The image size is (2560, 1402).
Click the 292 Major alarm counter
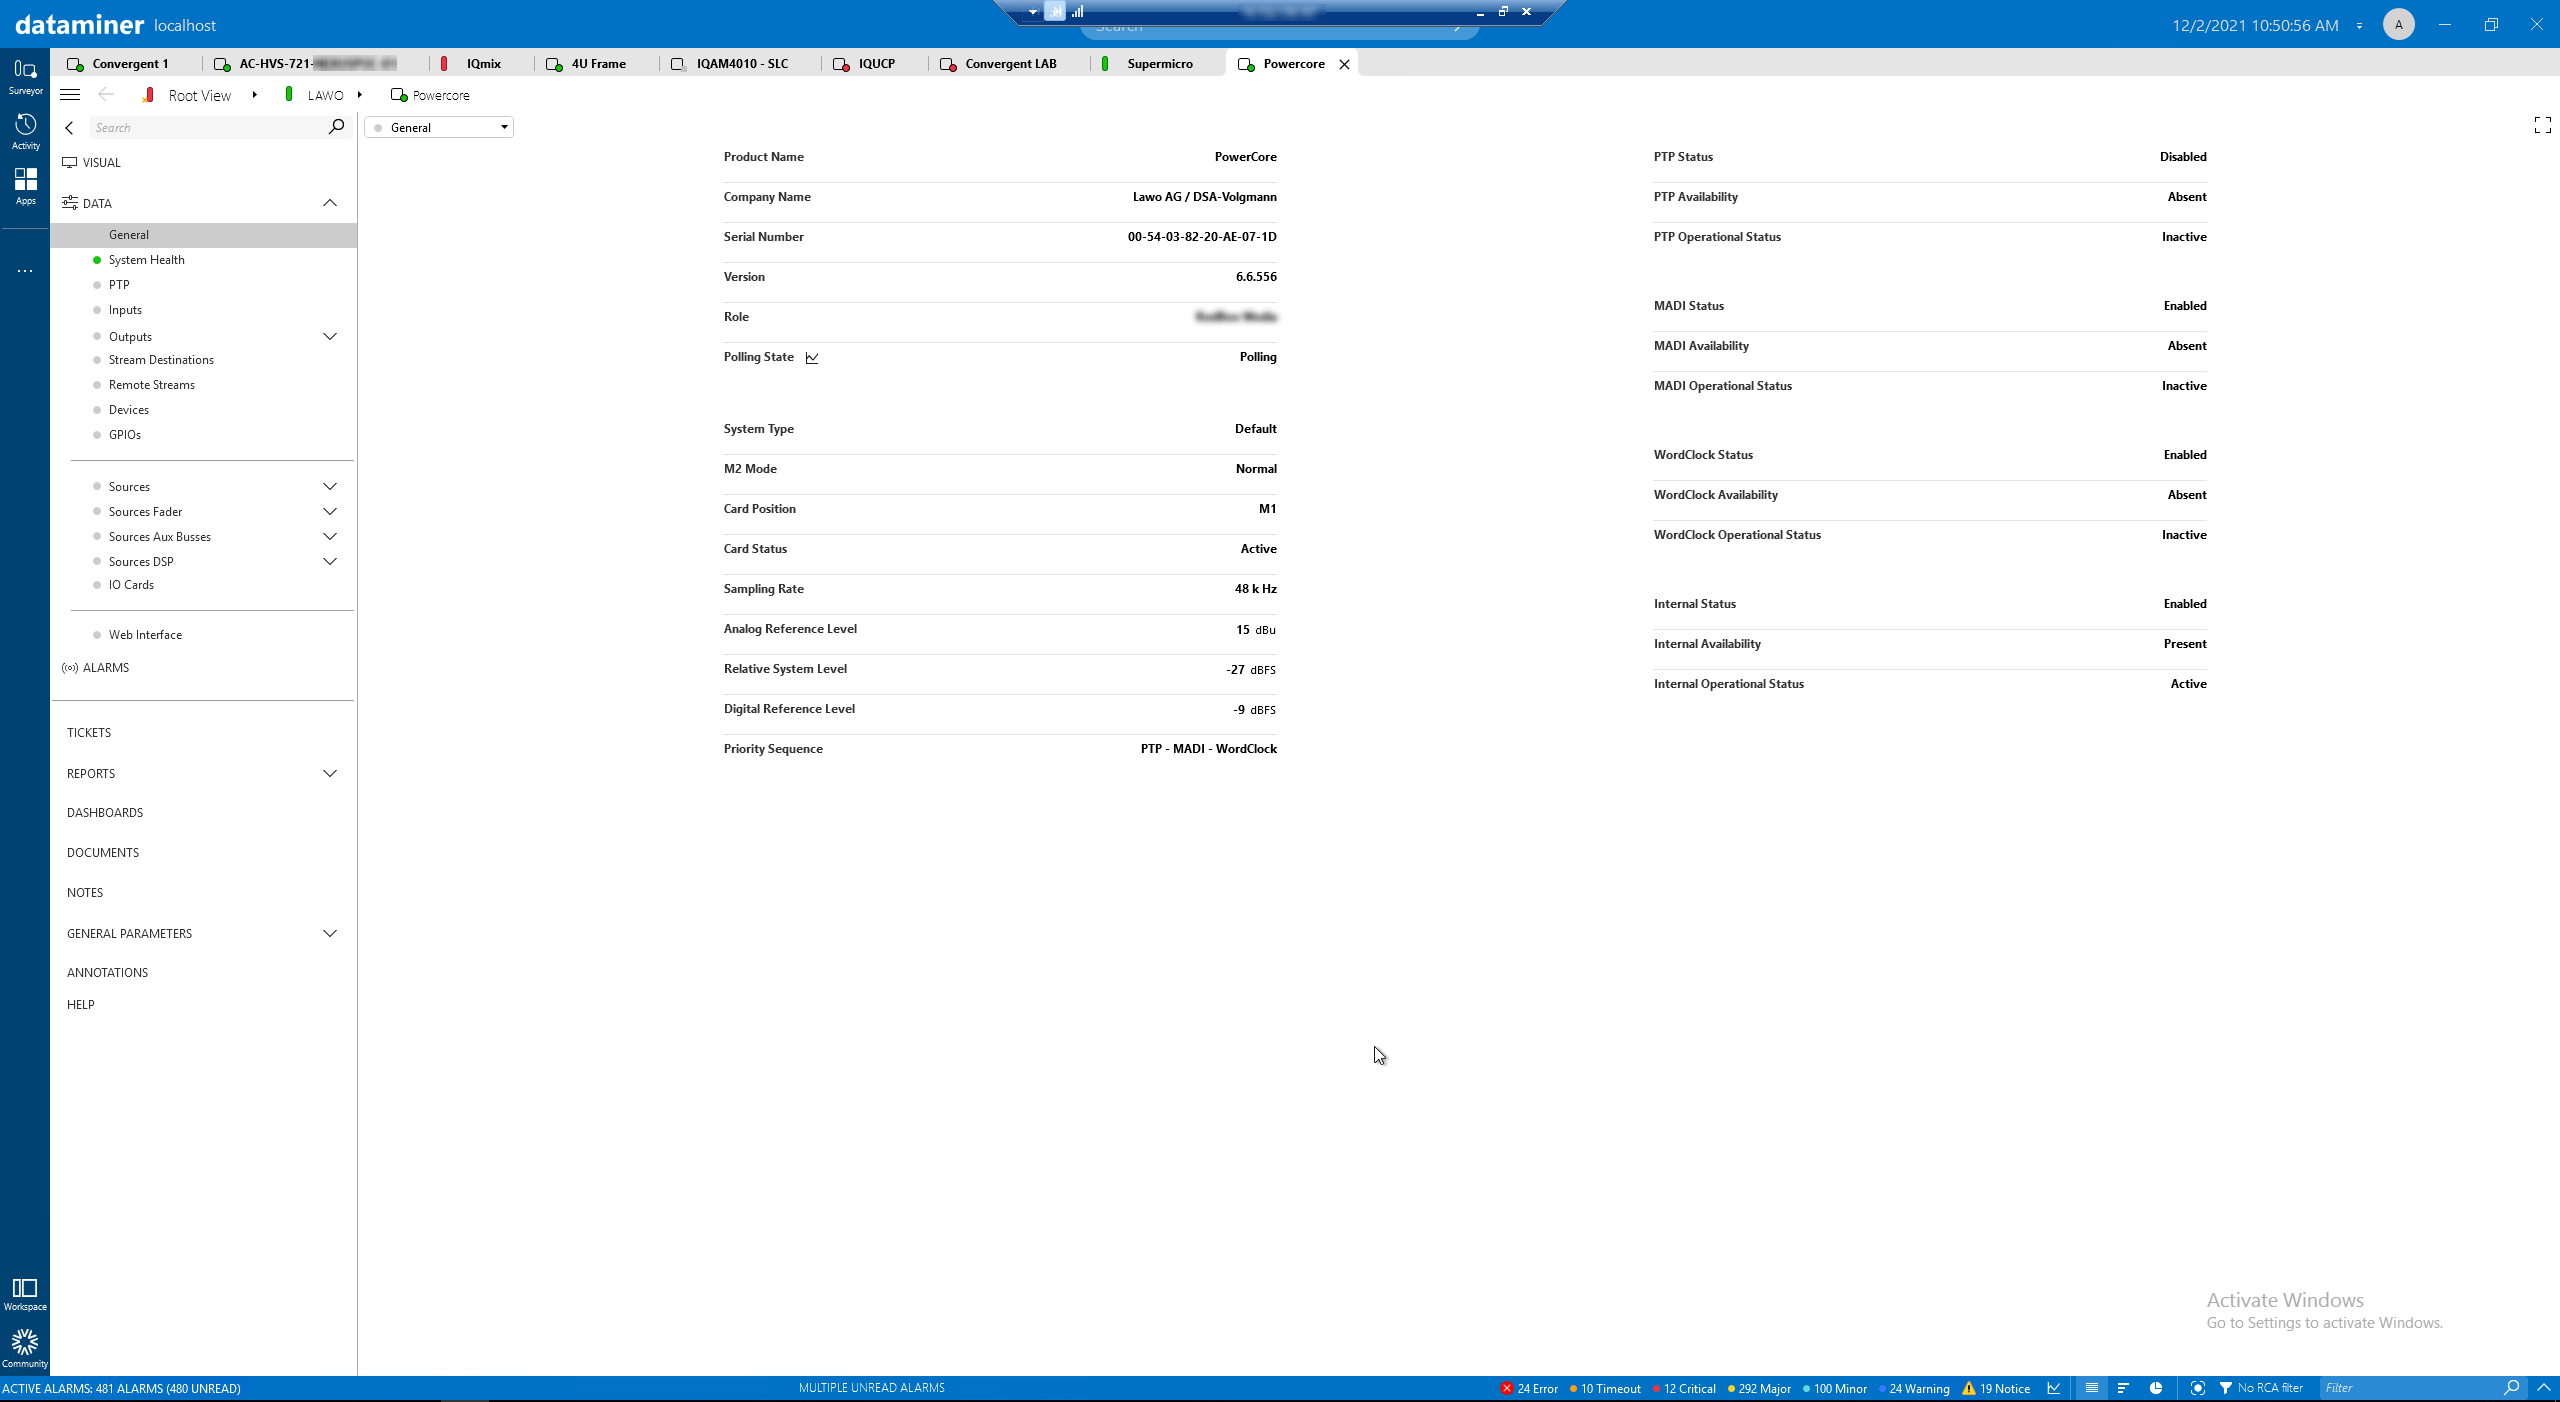[1759, 1389]
